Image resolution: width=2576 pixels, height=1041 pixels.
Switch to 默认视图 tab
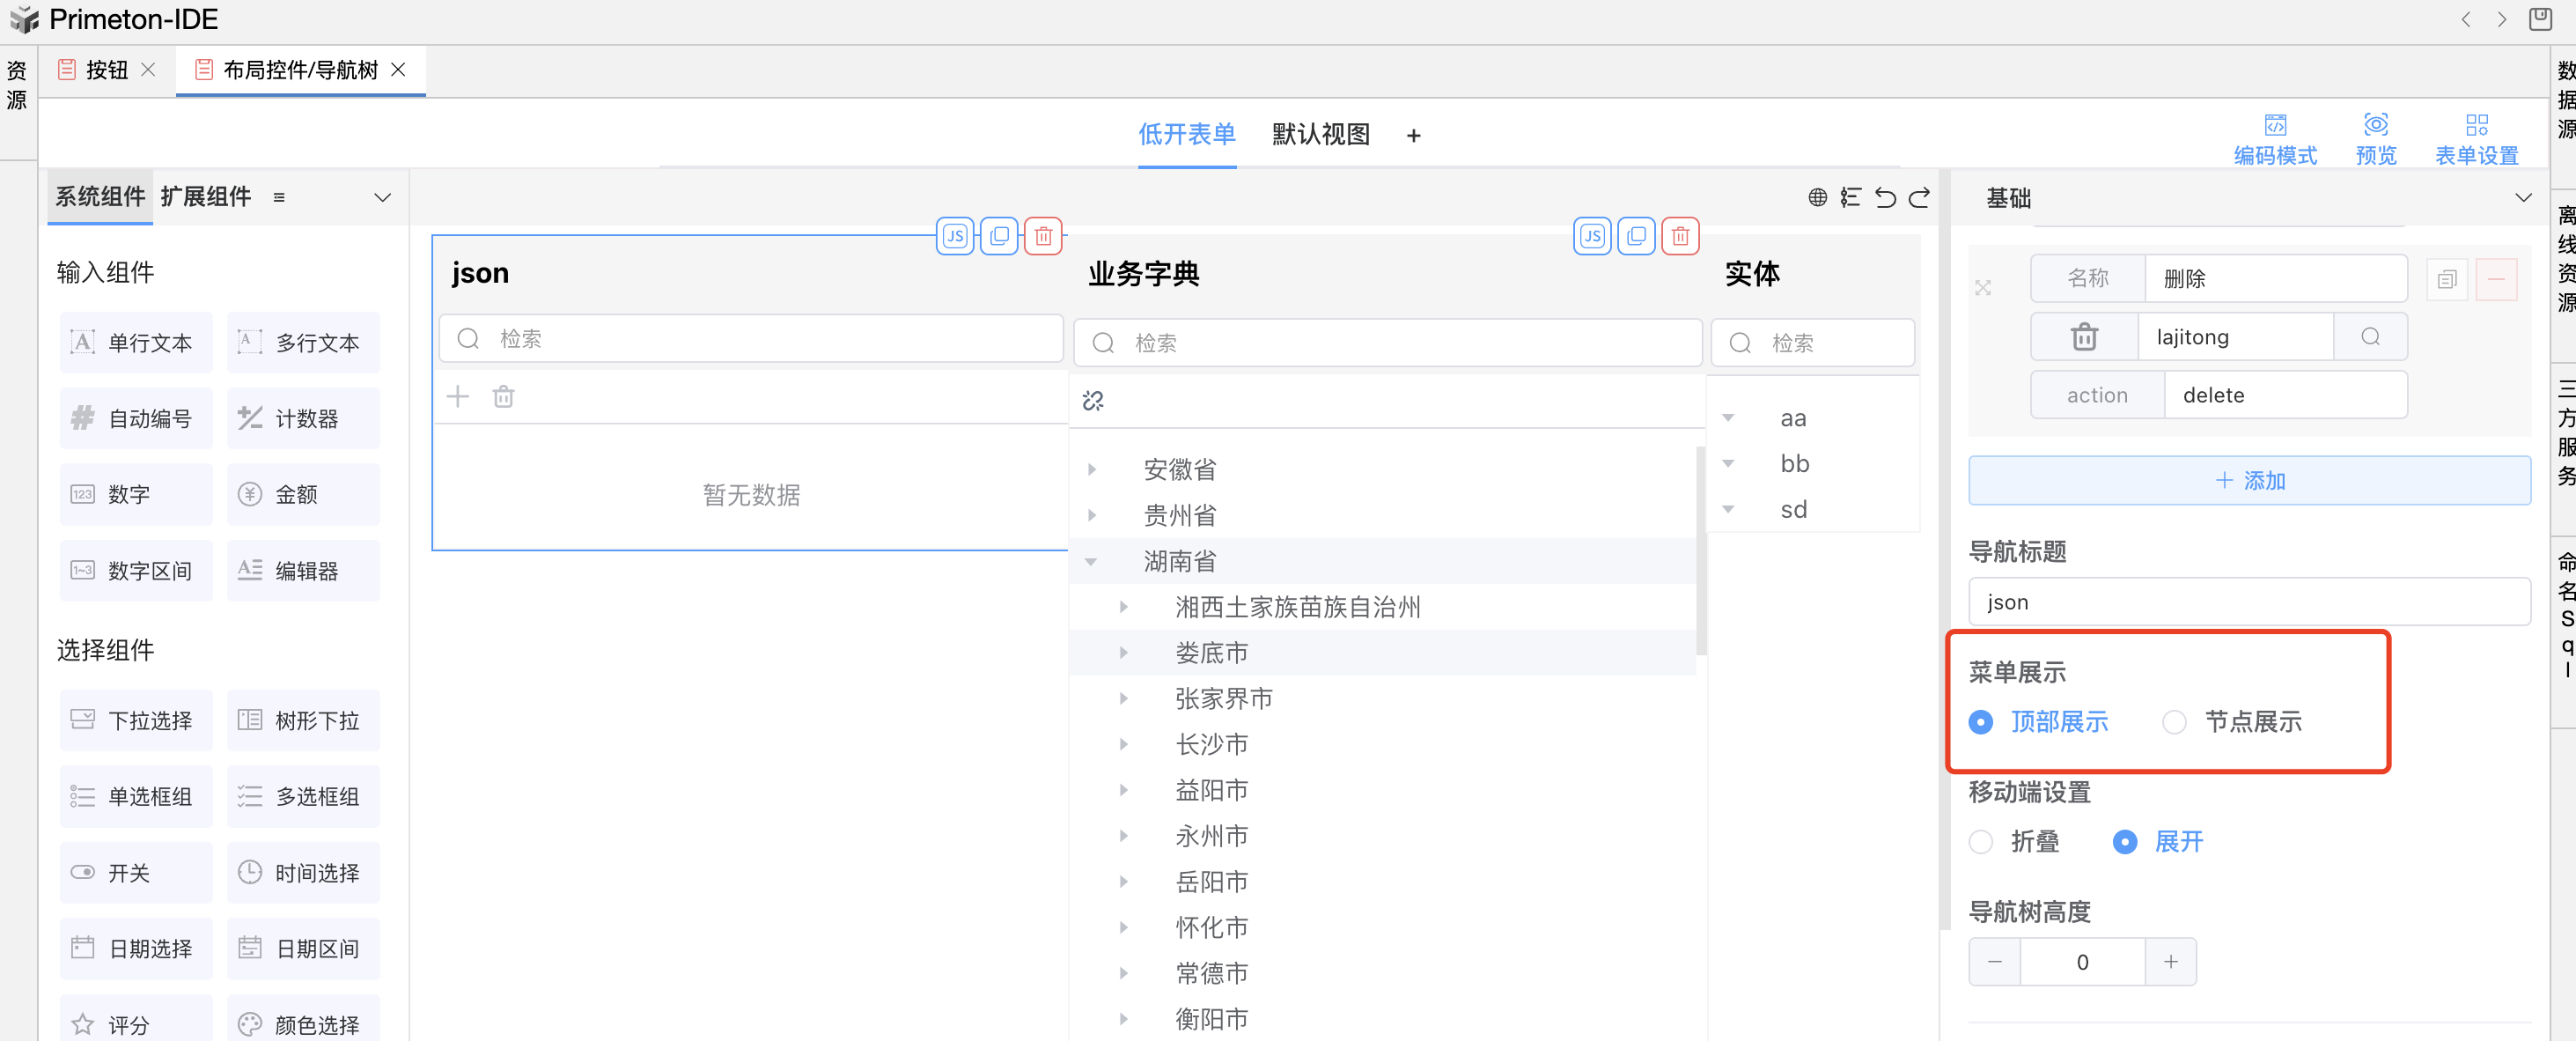1320,134
